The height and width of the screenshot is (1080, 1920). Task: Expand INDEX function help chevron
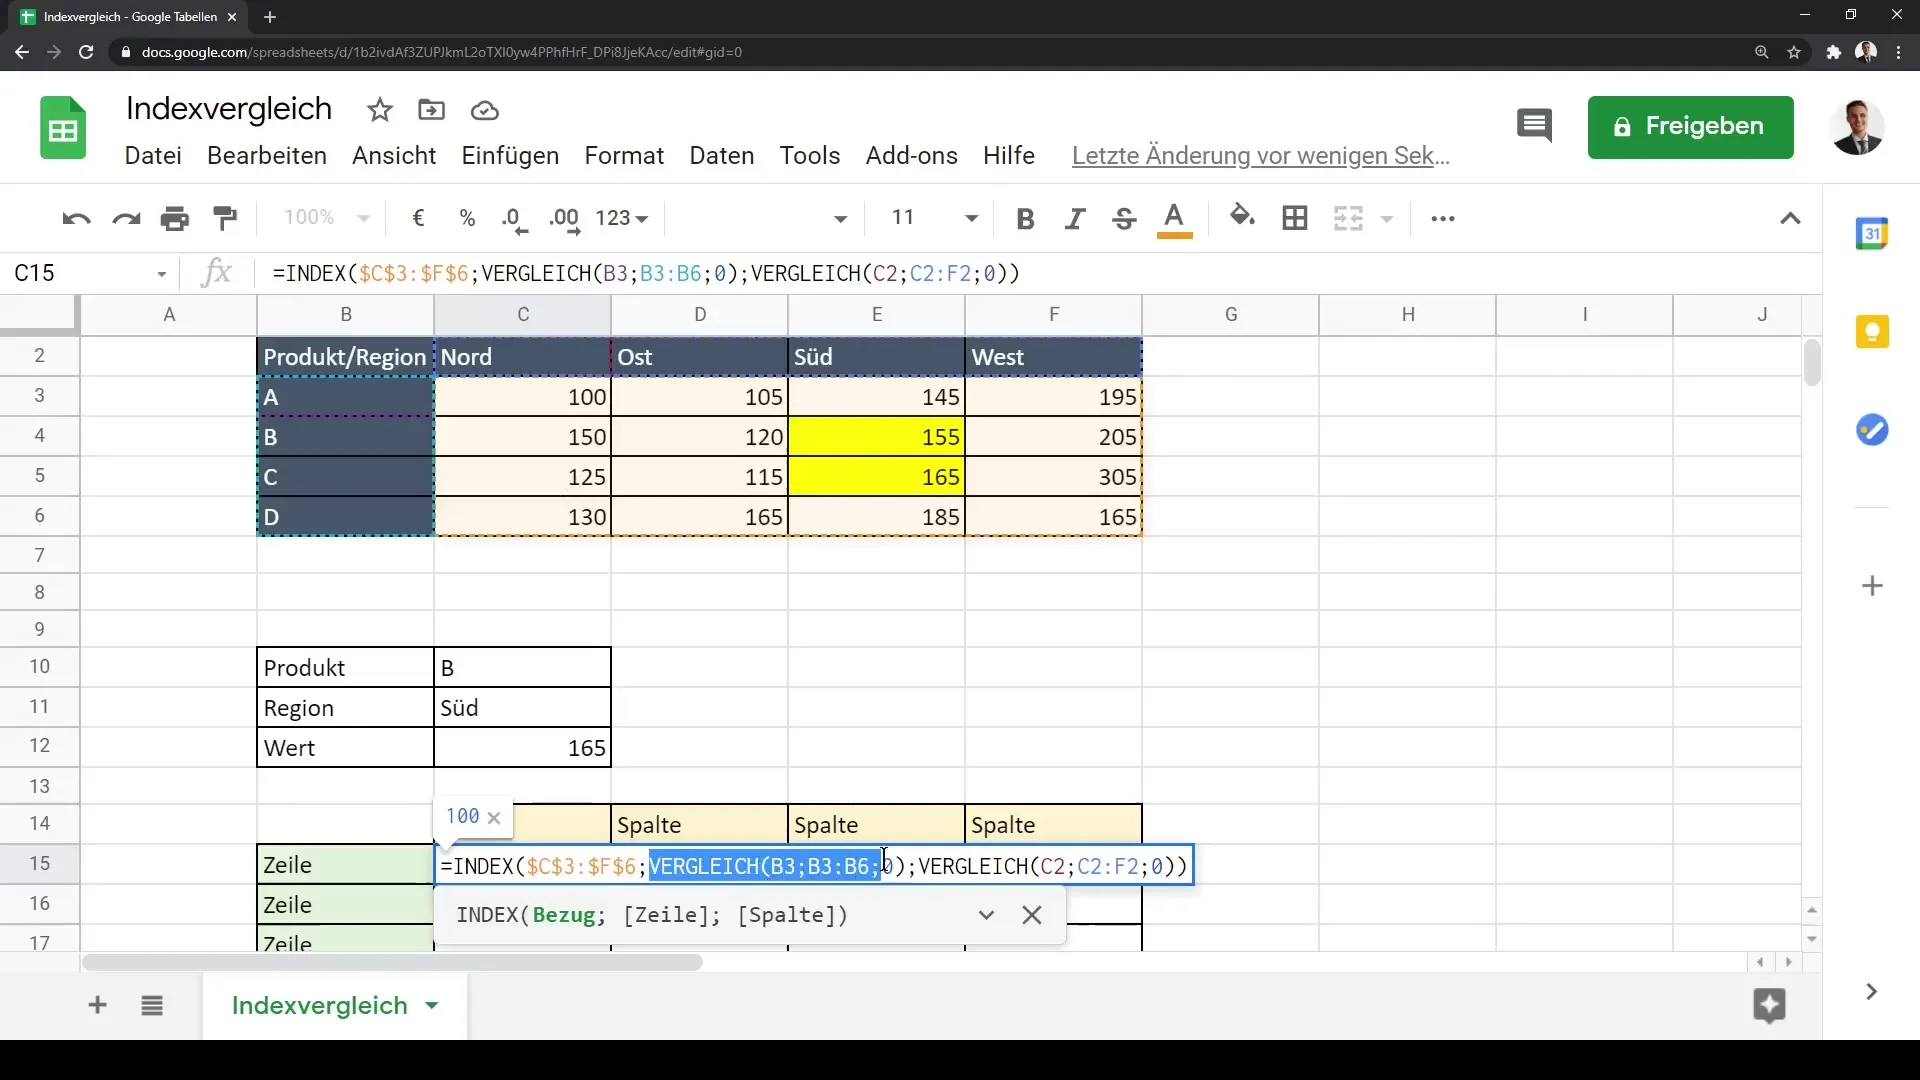tap(986, 915)
